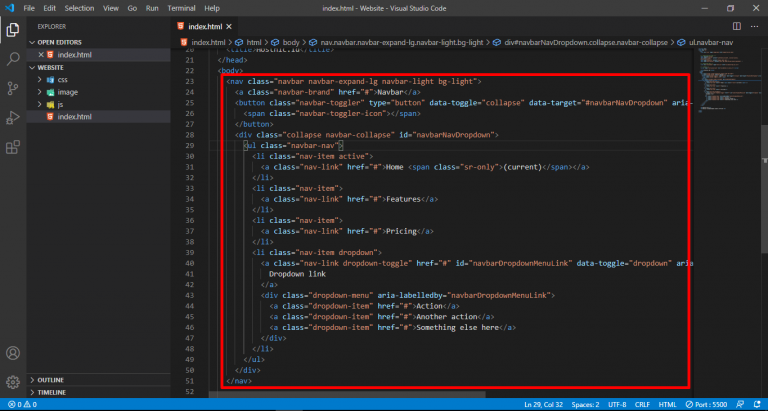Open the editor More Actions ellipsis
This screenshot has height=411, width=768.
753,26
